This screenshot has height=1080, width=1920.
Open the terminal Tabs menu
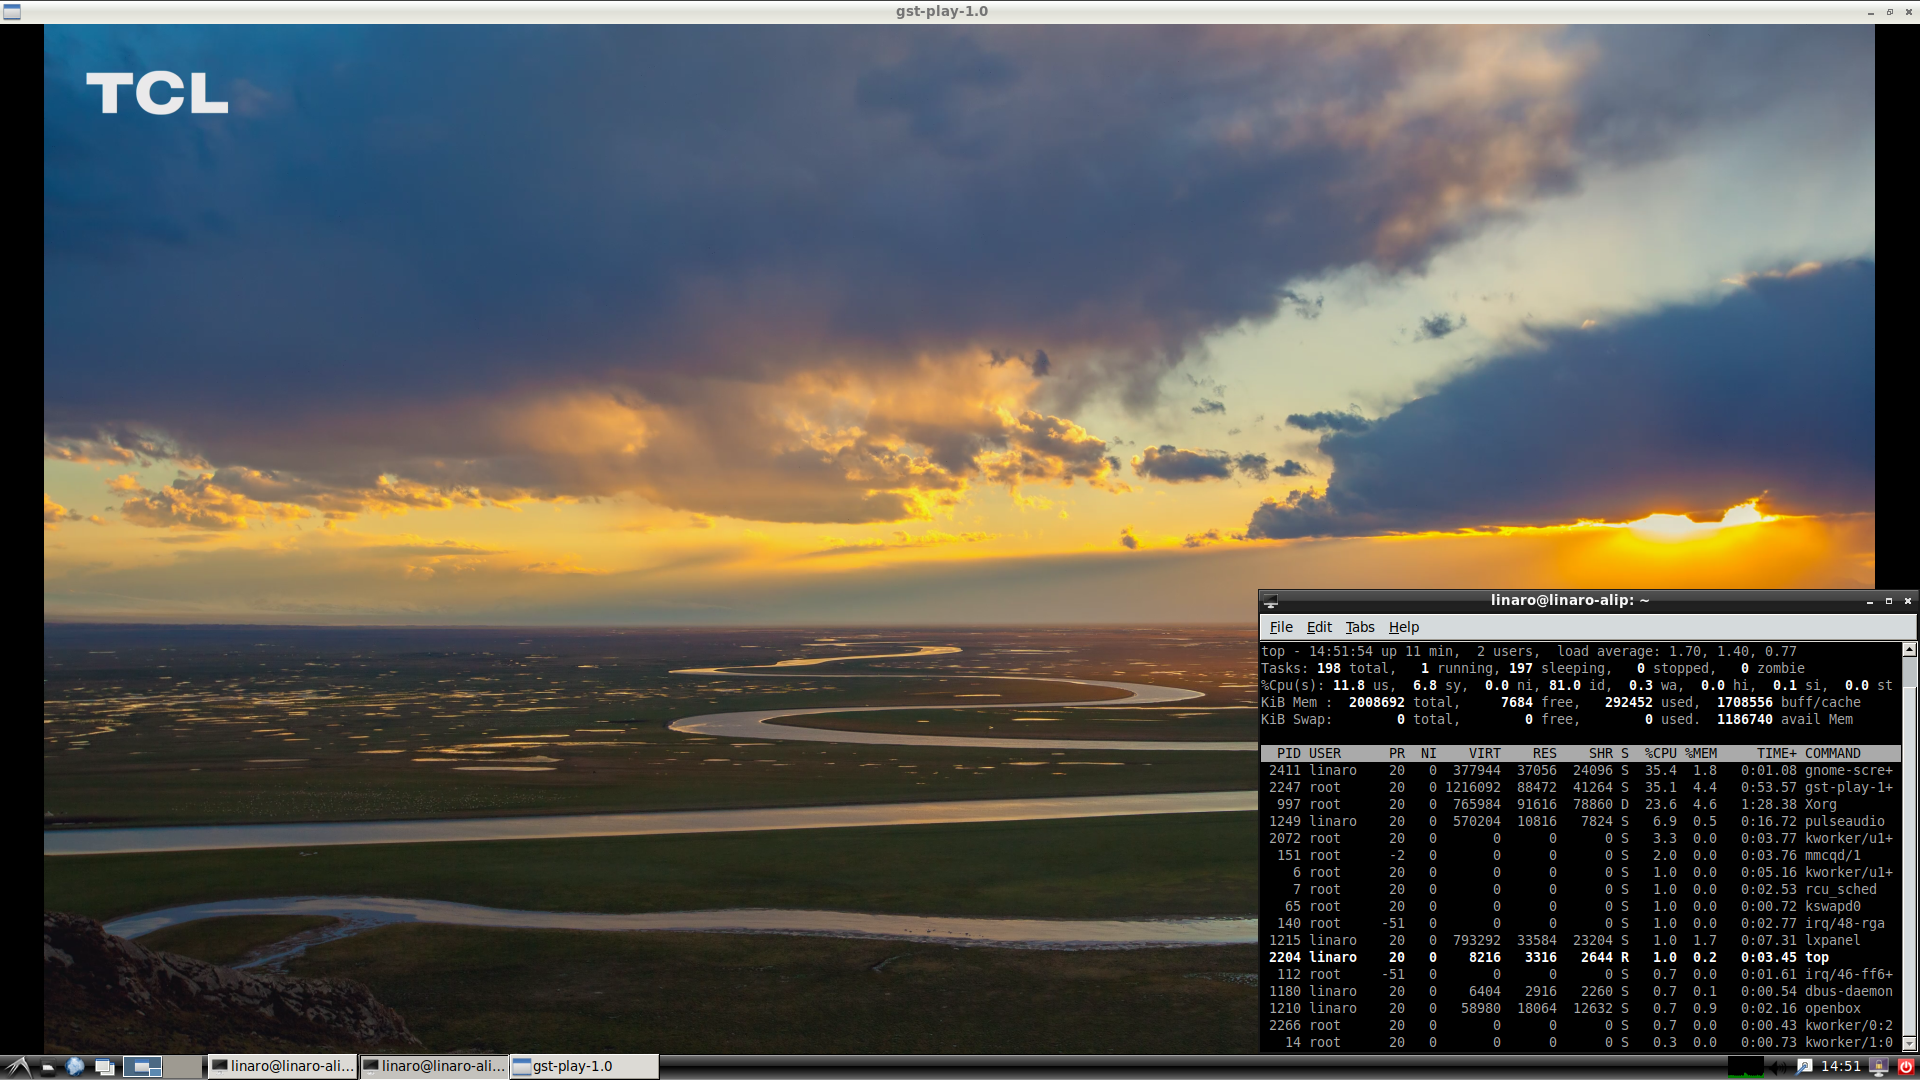1359,627
